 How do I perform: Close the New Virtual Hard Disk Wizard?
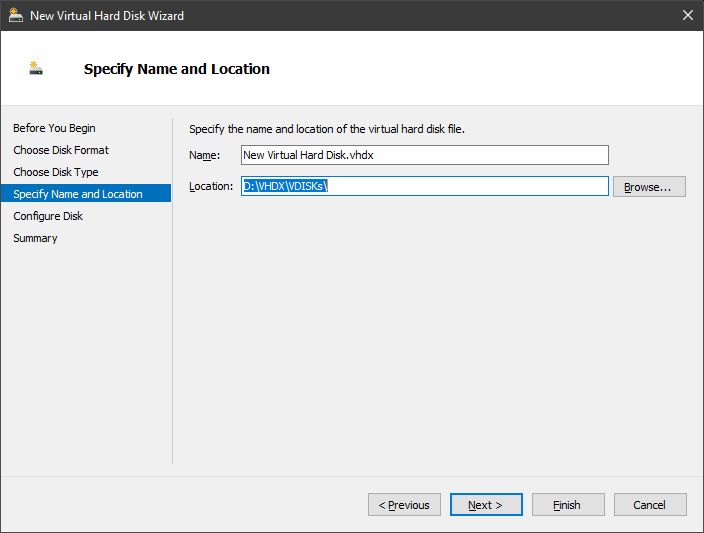pyautogui.click(x=687, y=15)
